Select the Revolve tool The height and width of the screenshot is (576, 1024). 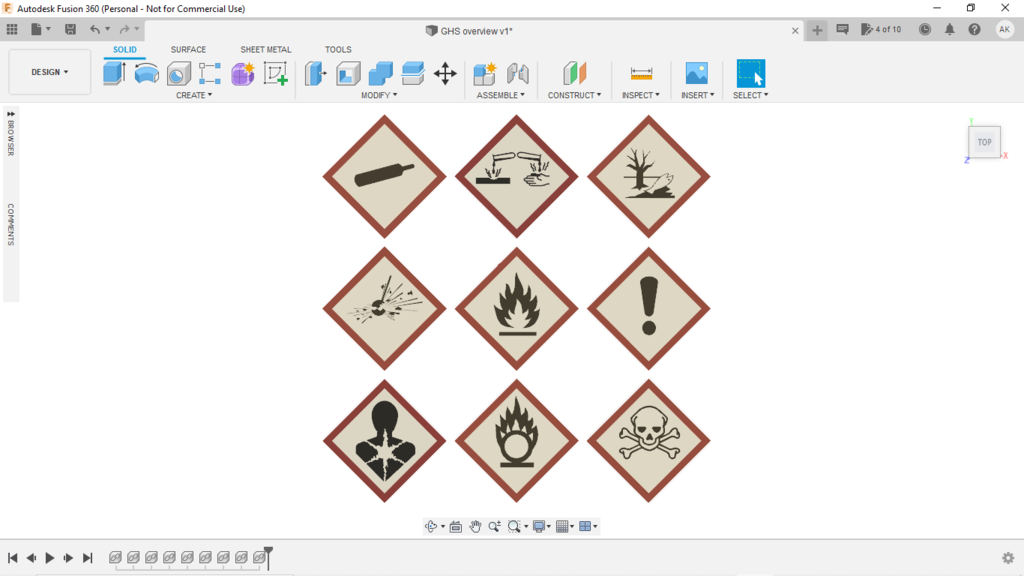[146, 74]
